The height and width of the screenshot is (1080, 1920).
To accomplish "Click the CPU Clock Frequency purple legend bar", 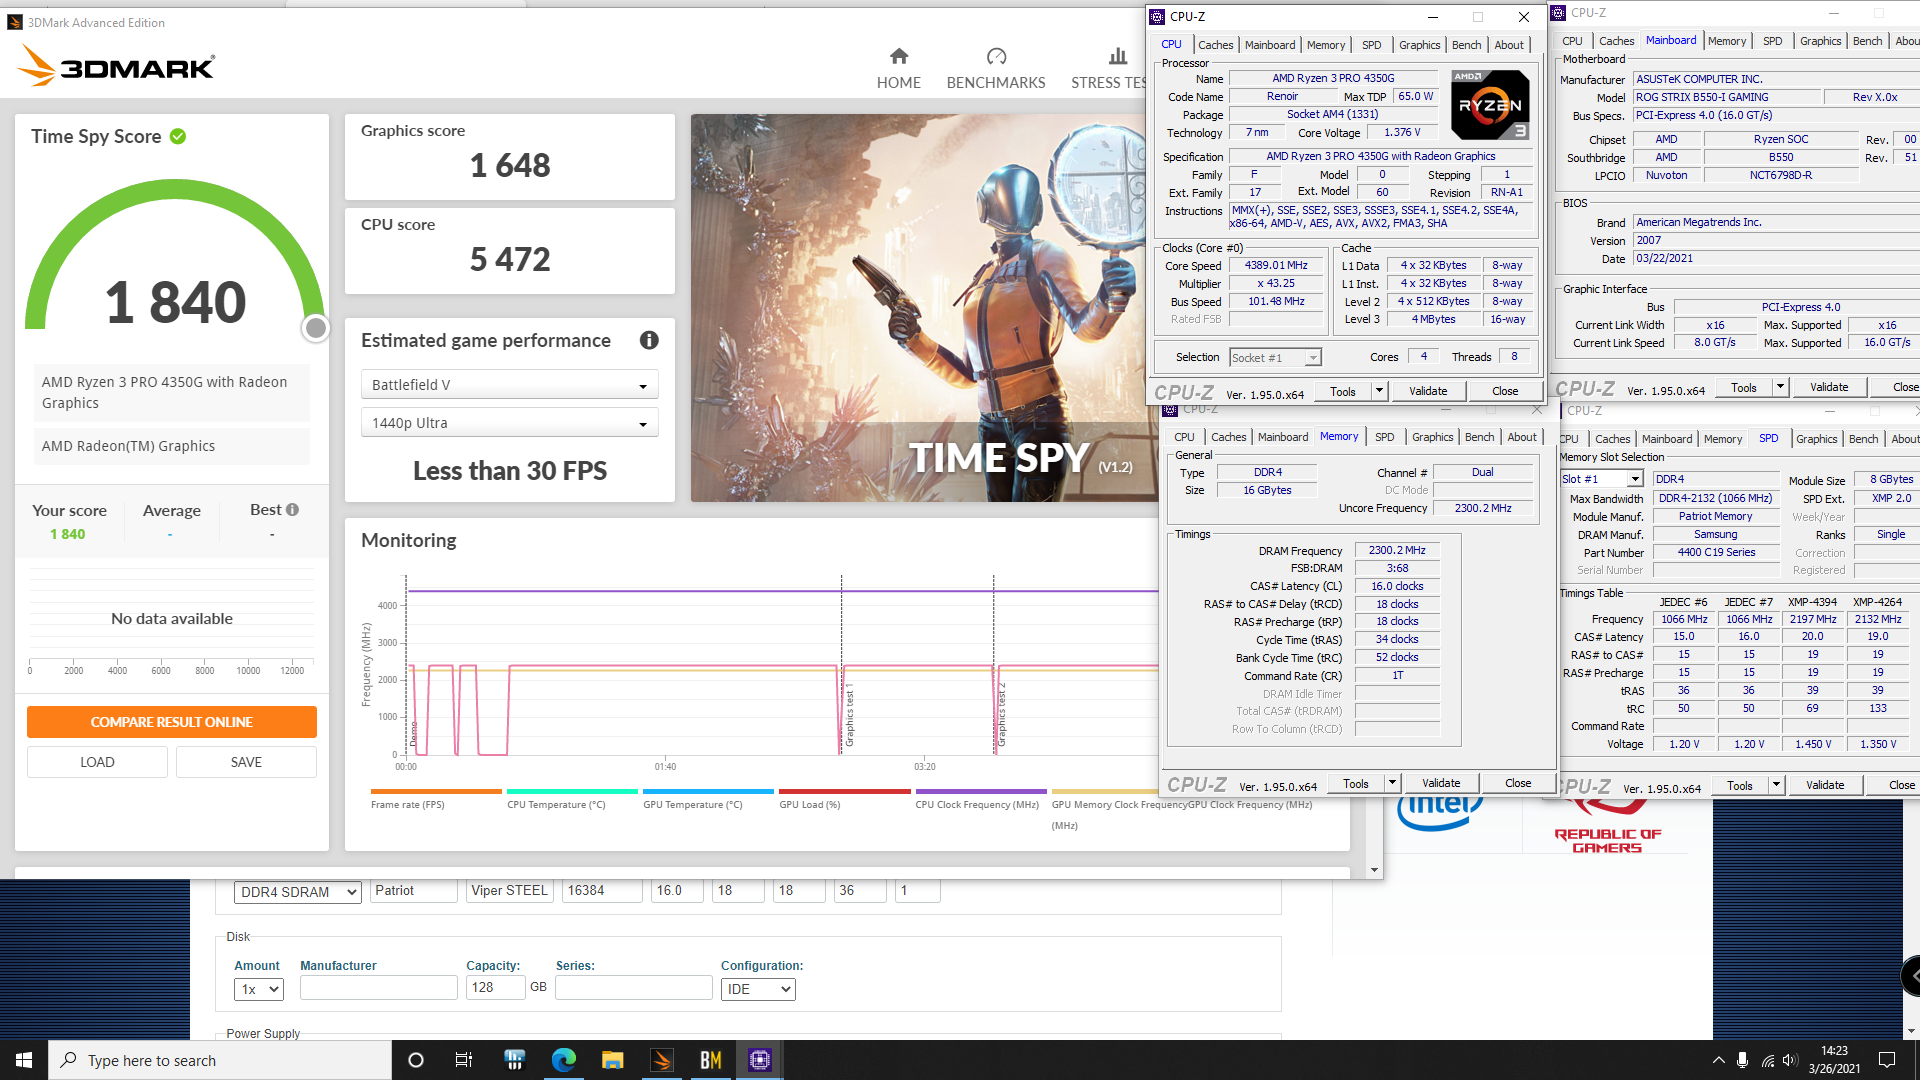I will (x=981, y=791).
